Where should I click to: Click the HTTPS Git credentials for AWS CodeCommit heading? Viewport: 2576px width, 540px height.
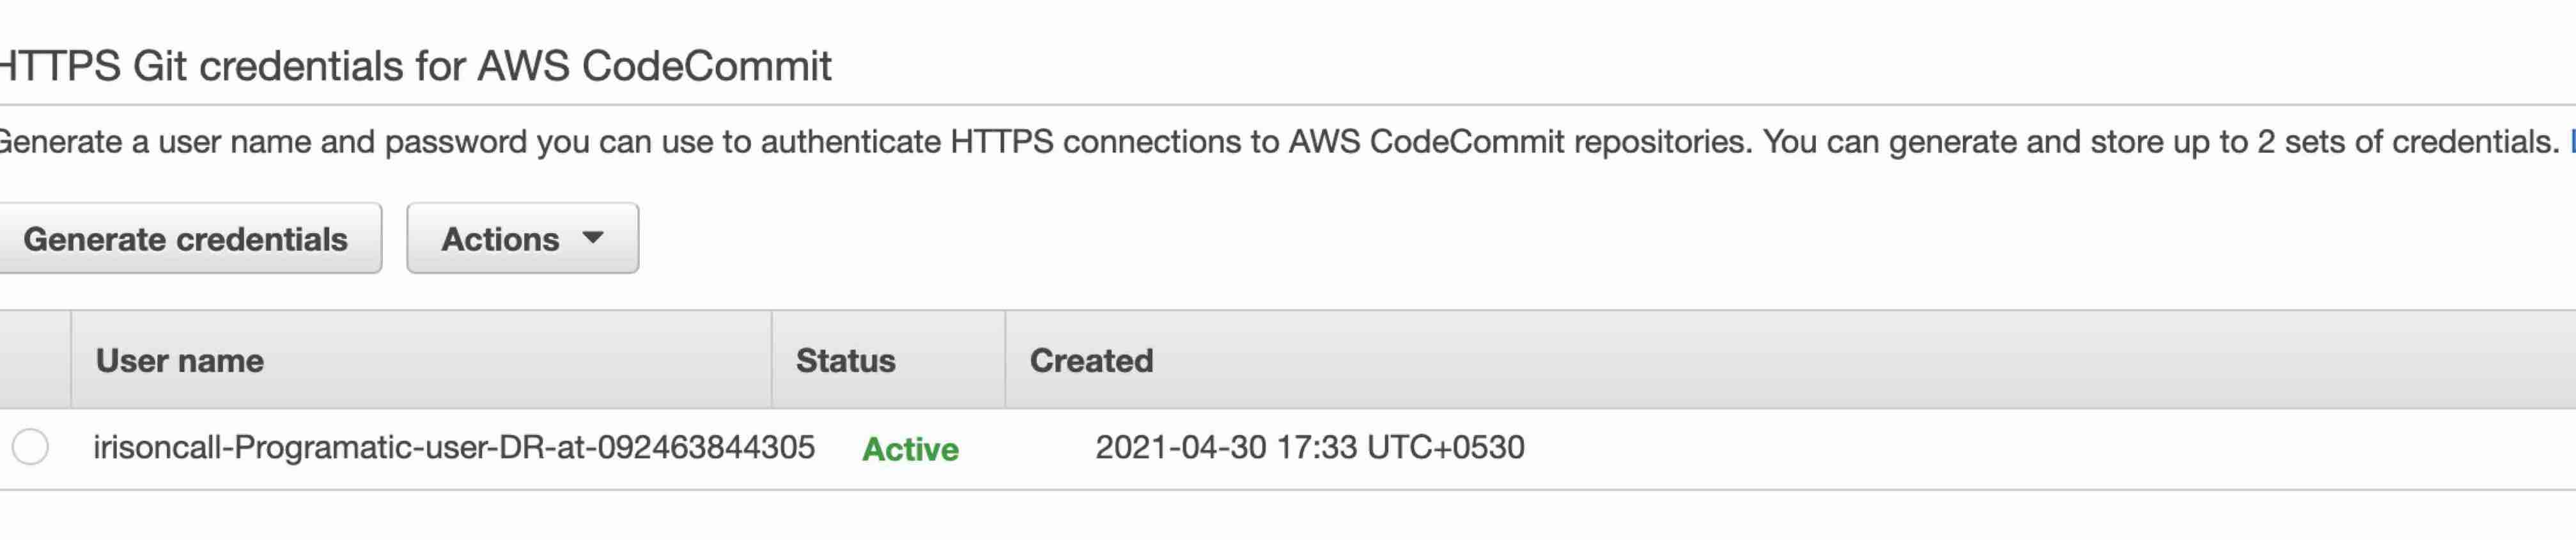415,66
